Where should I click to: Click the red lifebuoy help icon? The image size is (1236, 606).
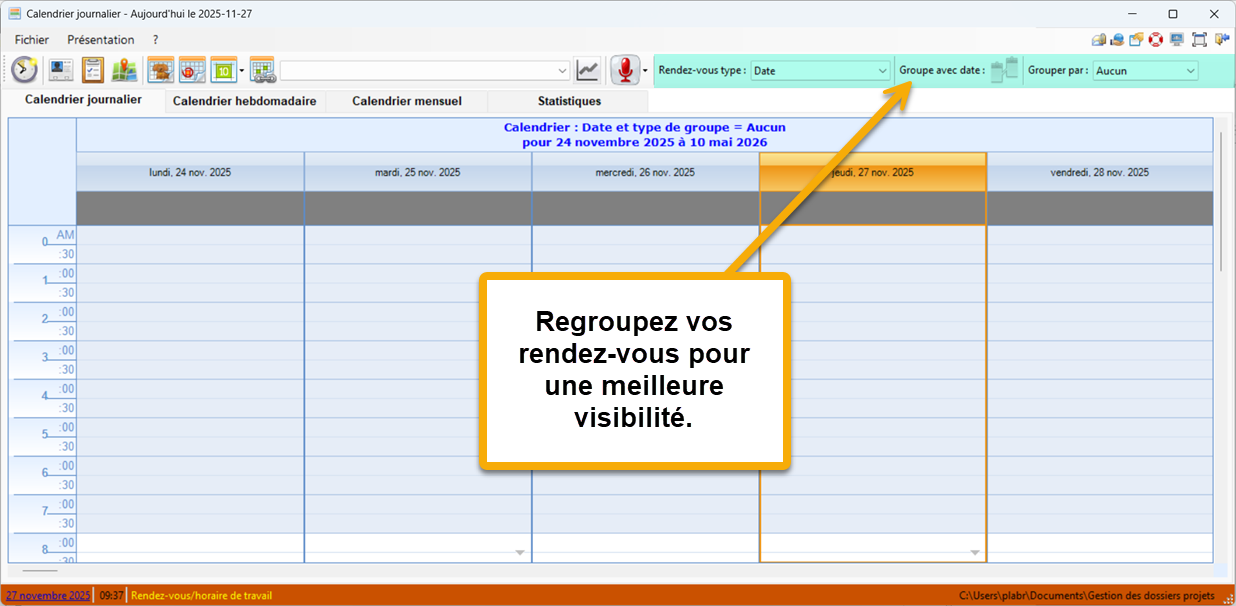[x=1155, y=40]
